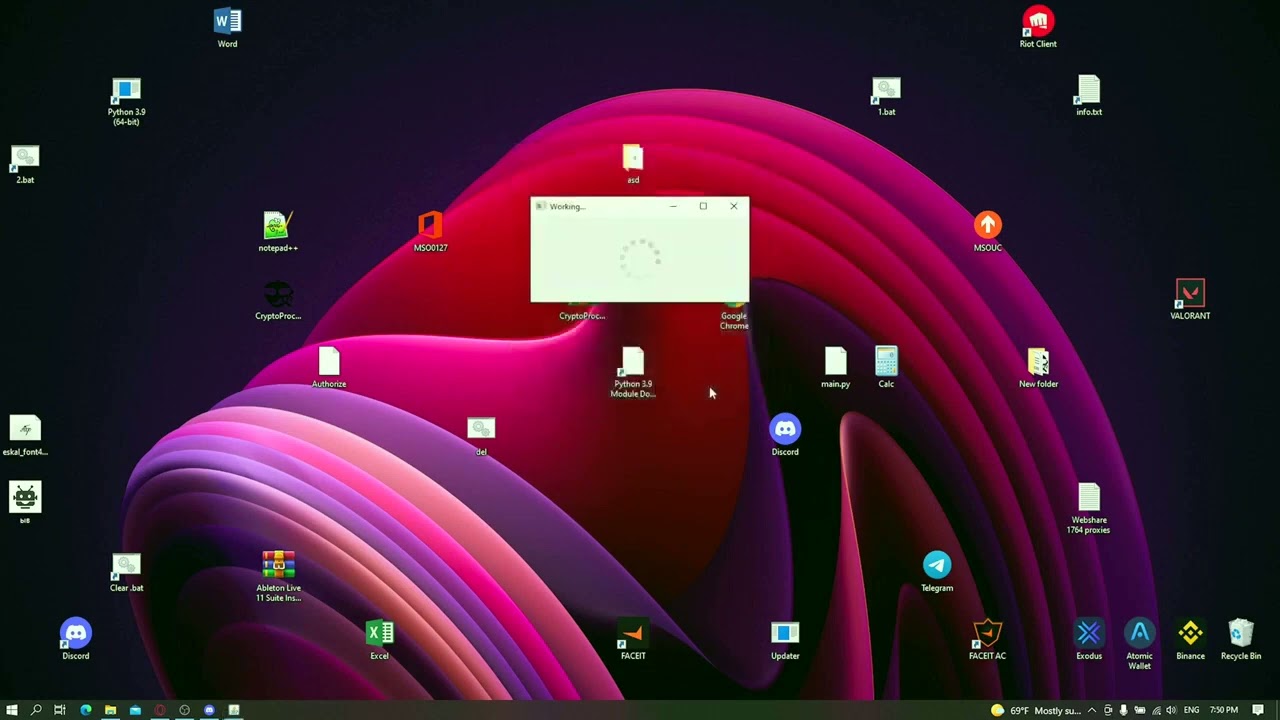
Task: Open Task View in the taskbar
Action: (60, 710)
